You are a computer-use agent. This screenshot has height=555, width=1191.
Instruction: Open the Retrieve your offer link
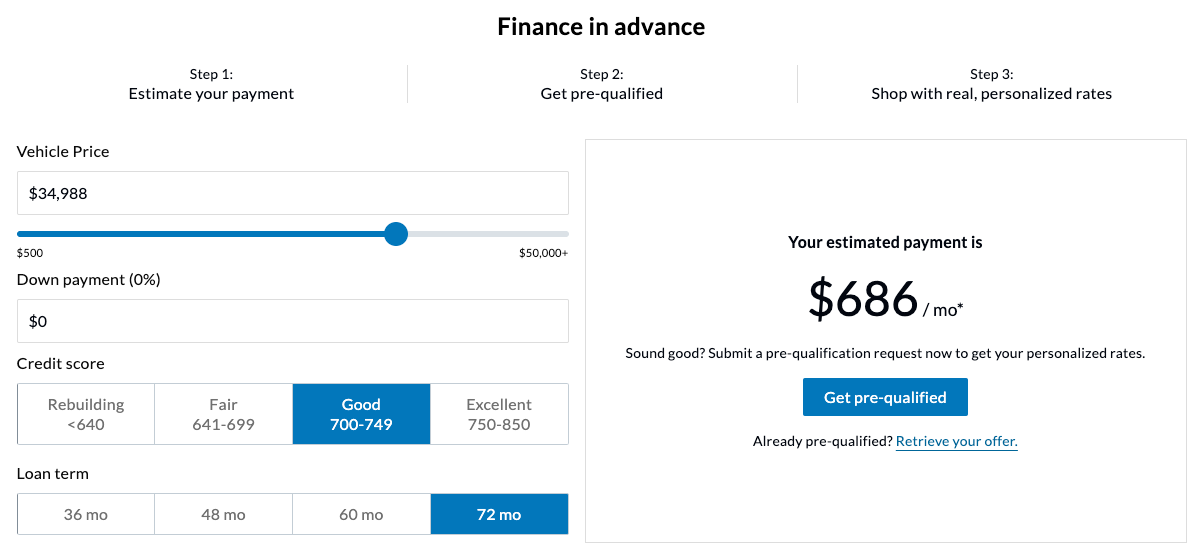click(956, 441)
